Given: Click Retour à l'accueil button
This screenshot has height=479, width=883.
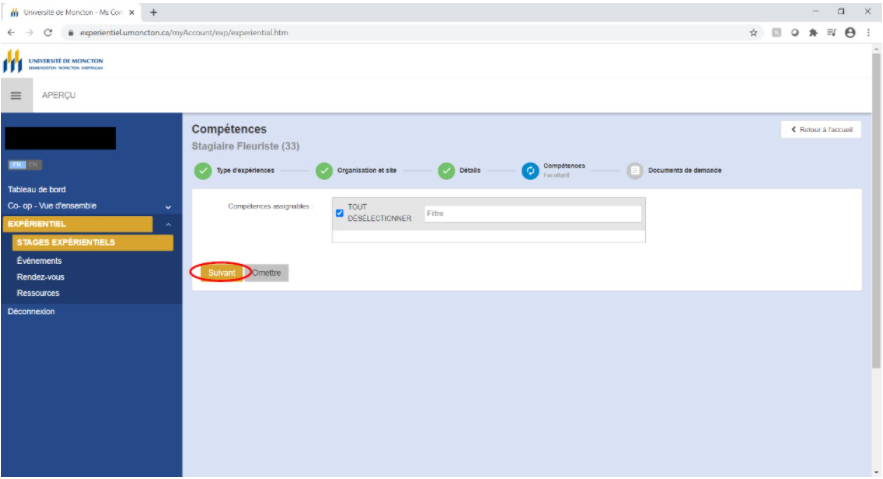Looking at the screenshot, I should pos(821,129).
